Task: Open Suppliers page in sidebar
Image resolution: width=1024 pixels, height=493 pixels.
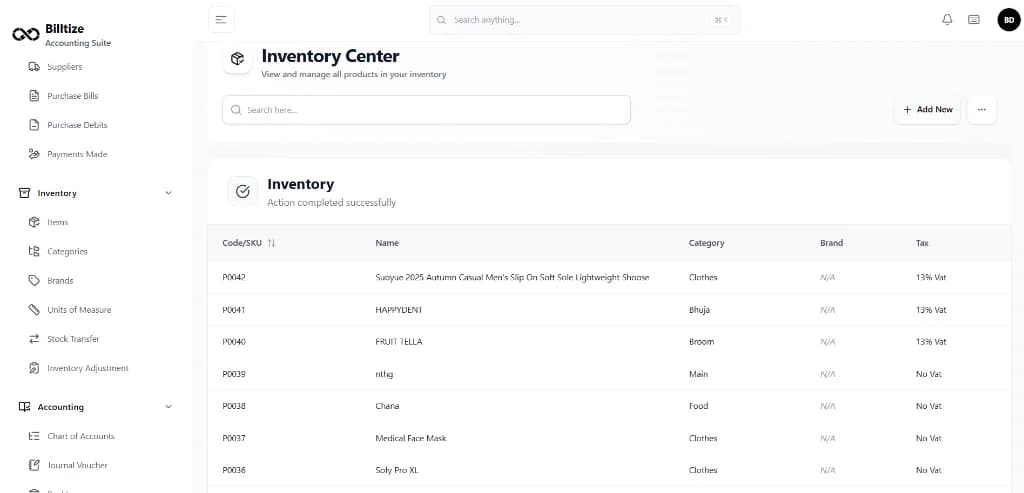Action: 65,67
